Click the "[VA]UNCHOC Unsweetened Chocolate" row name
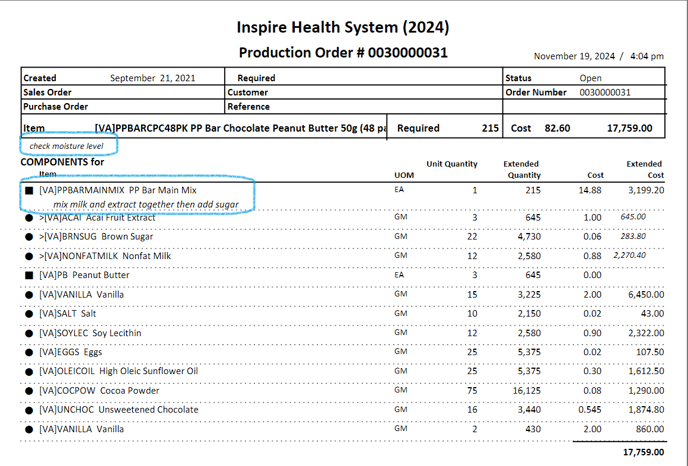 [119, 410]
